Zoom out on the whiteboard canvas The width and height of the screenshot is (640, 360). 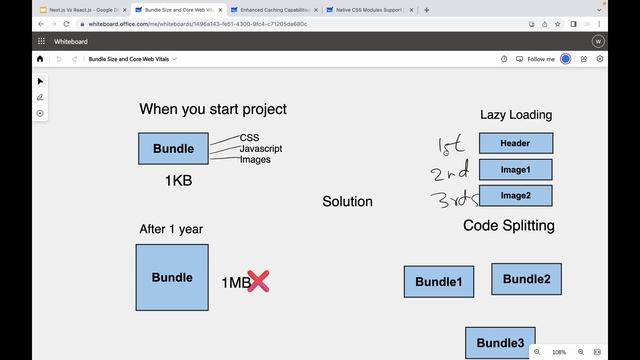coord(537,352)
